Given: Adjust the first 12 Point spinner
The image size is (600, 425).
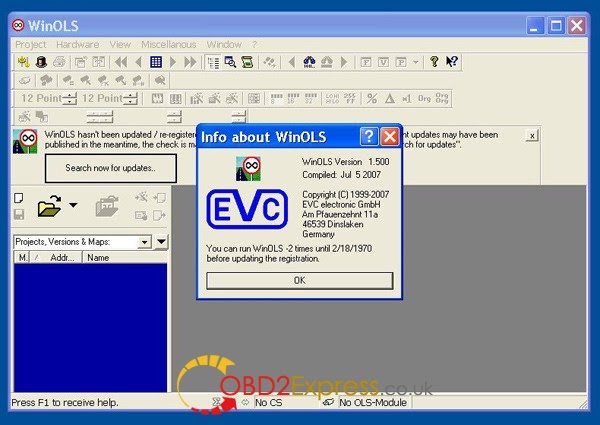Looking at the screenshot, I should pyautogui.click(x=69, y=99).
